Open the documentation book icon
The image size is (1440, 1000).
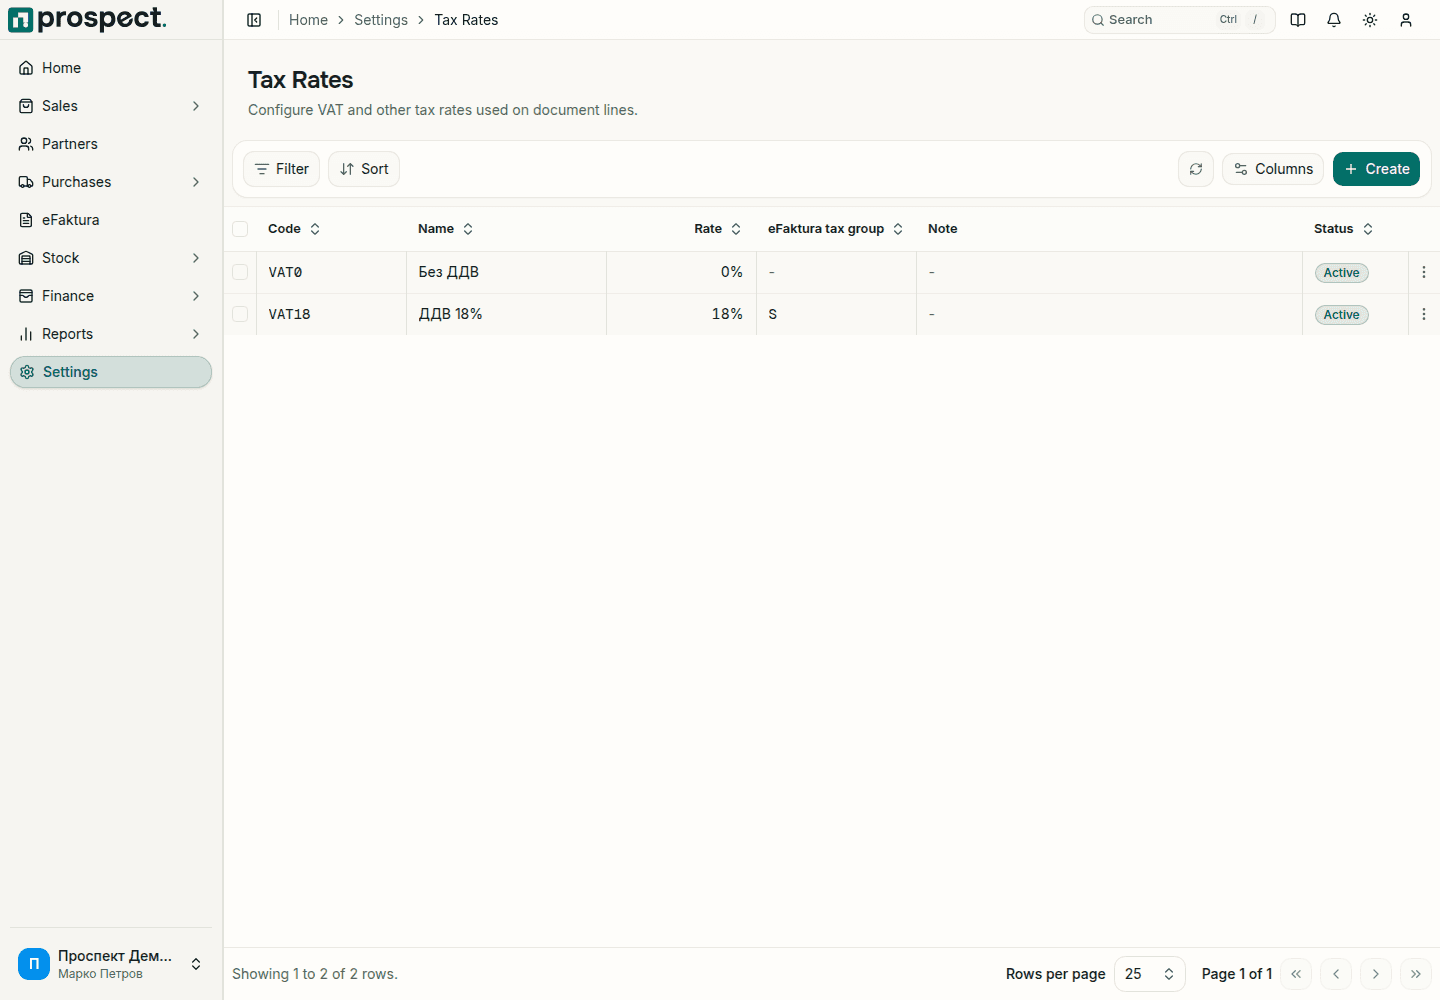pyautogui.click(x=1298, y=20)
